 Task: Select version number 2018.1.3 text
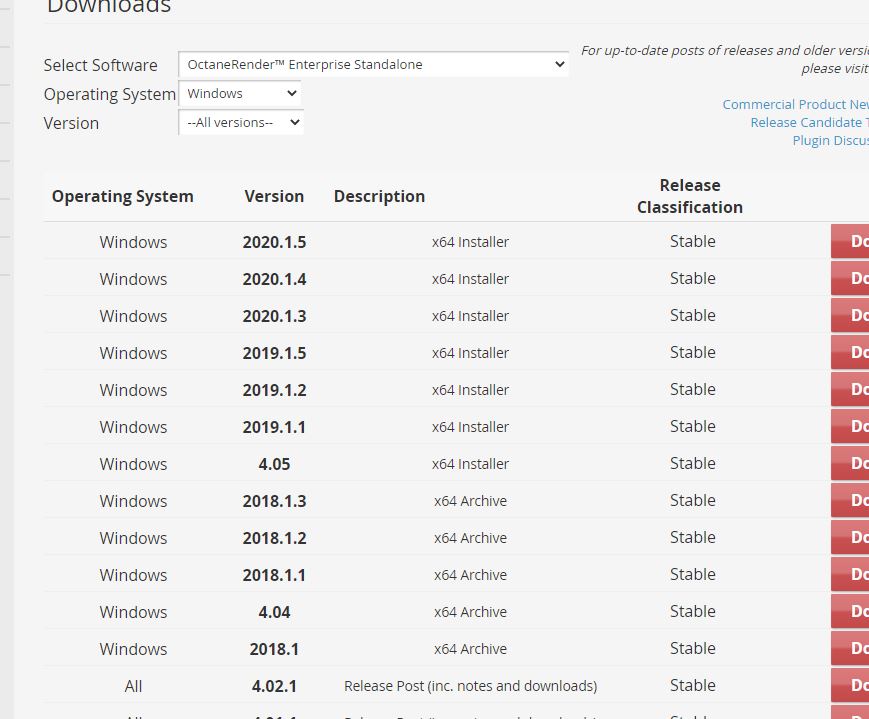tap(274, 501)
